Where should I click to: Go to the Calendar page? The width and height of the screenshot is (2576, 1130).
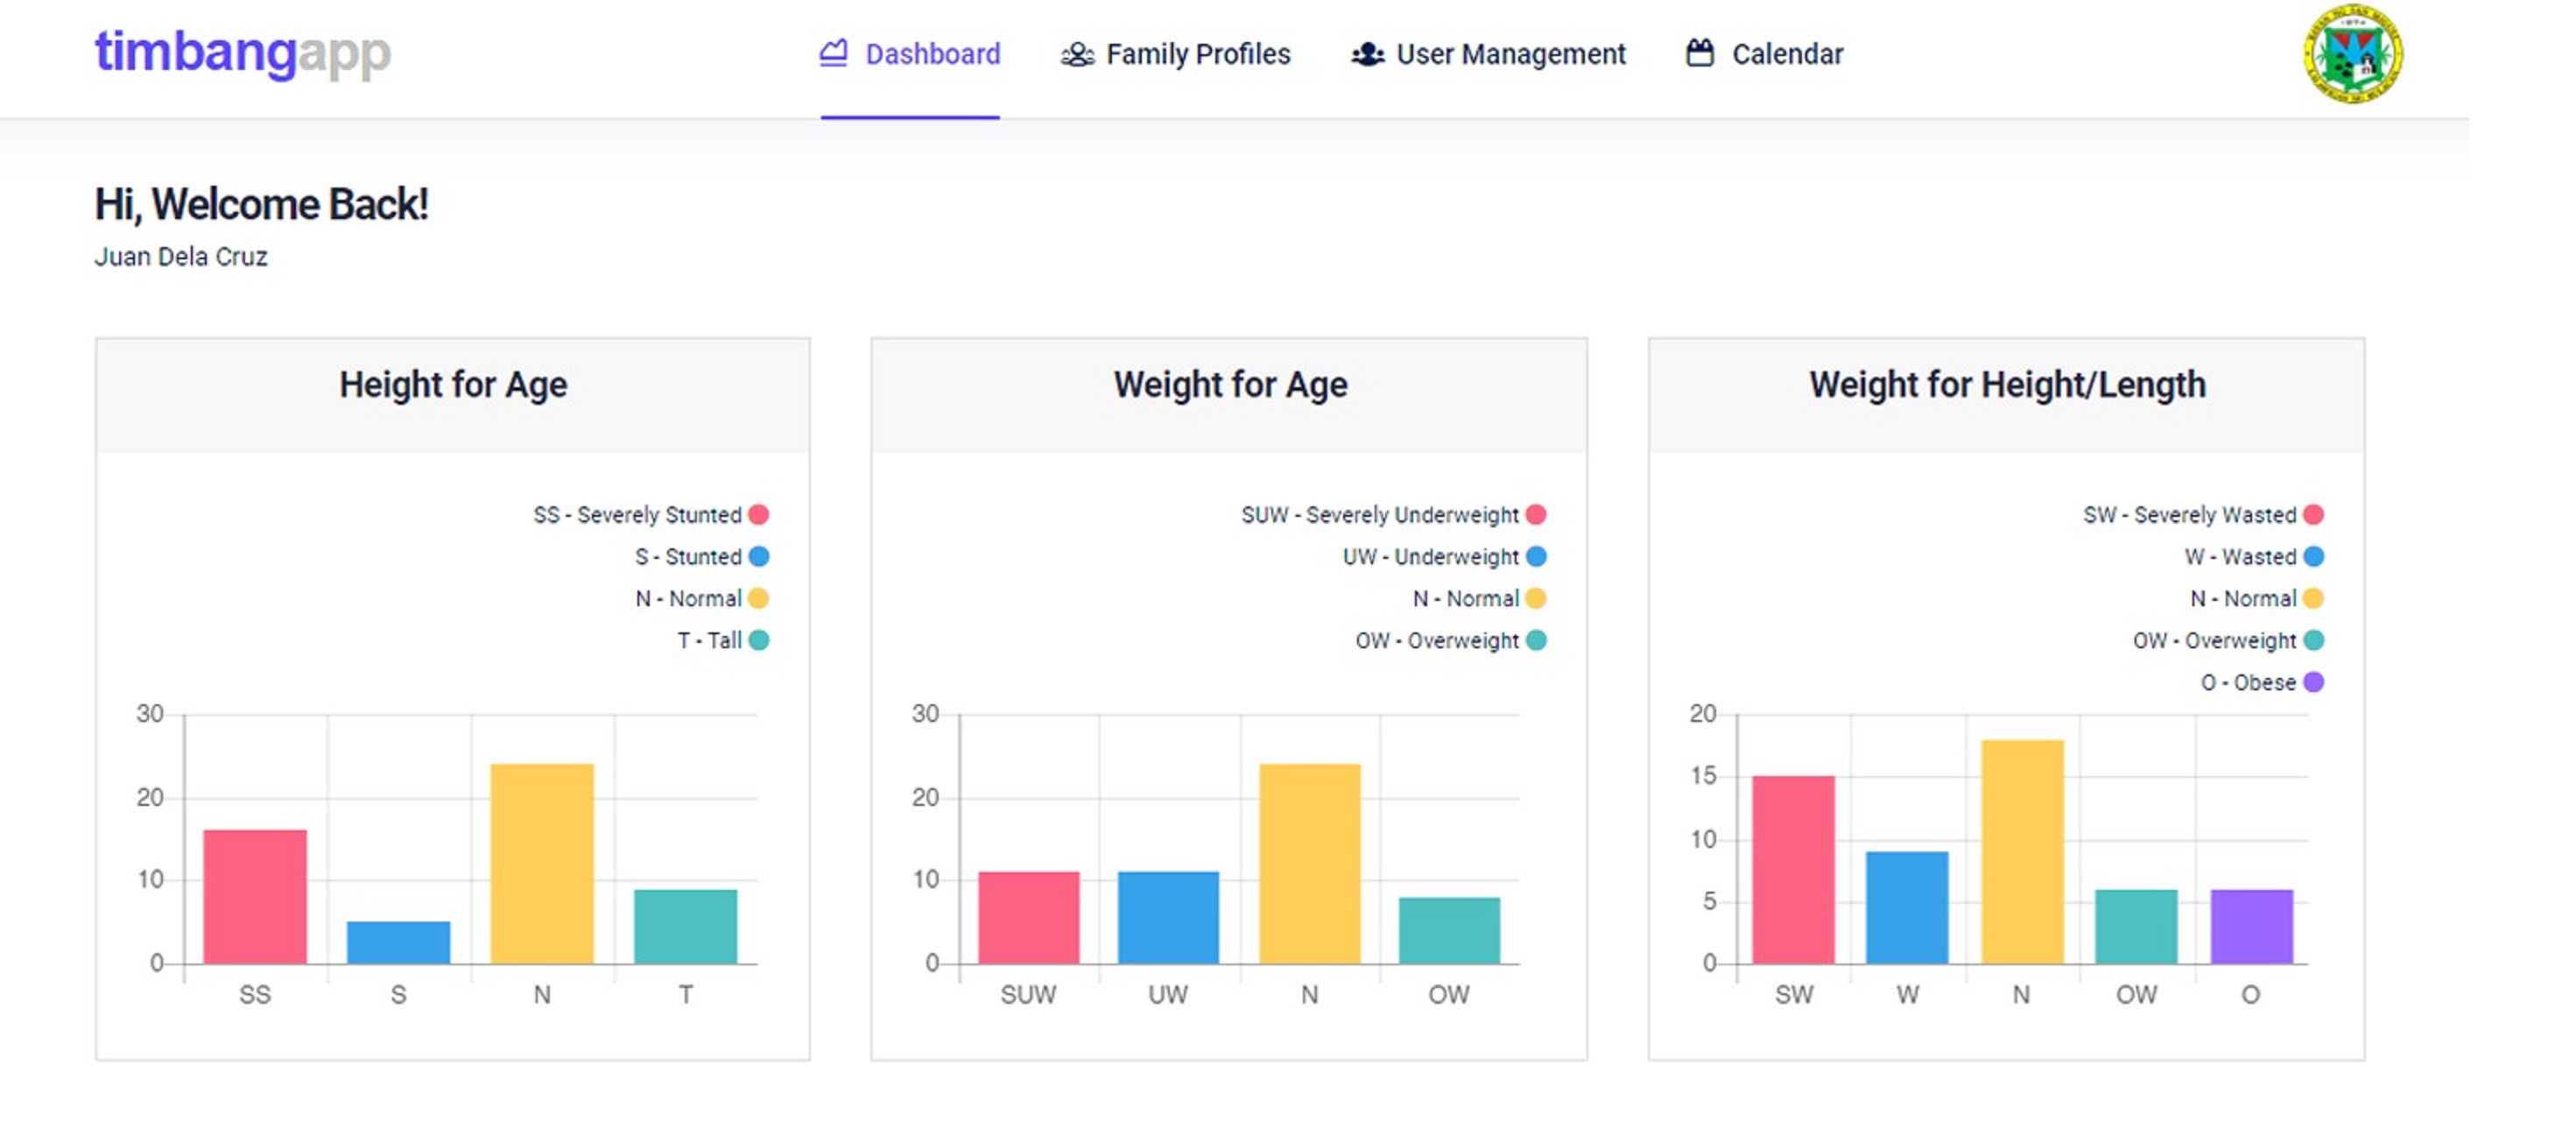point(1786,54)
